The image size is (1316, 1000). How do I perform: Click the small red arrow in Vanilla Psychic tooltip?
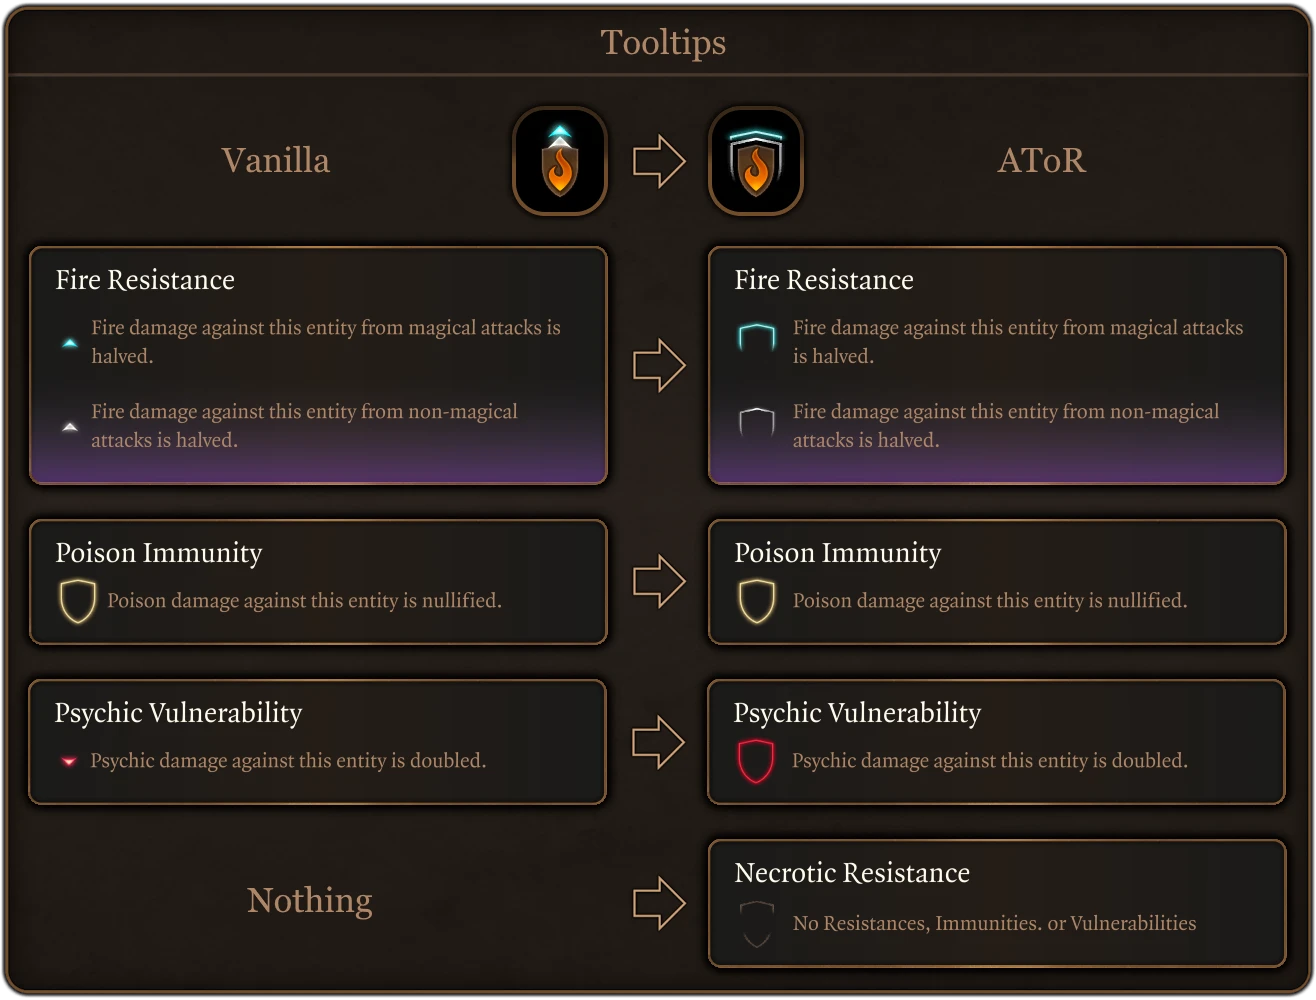(69, 761)
